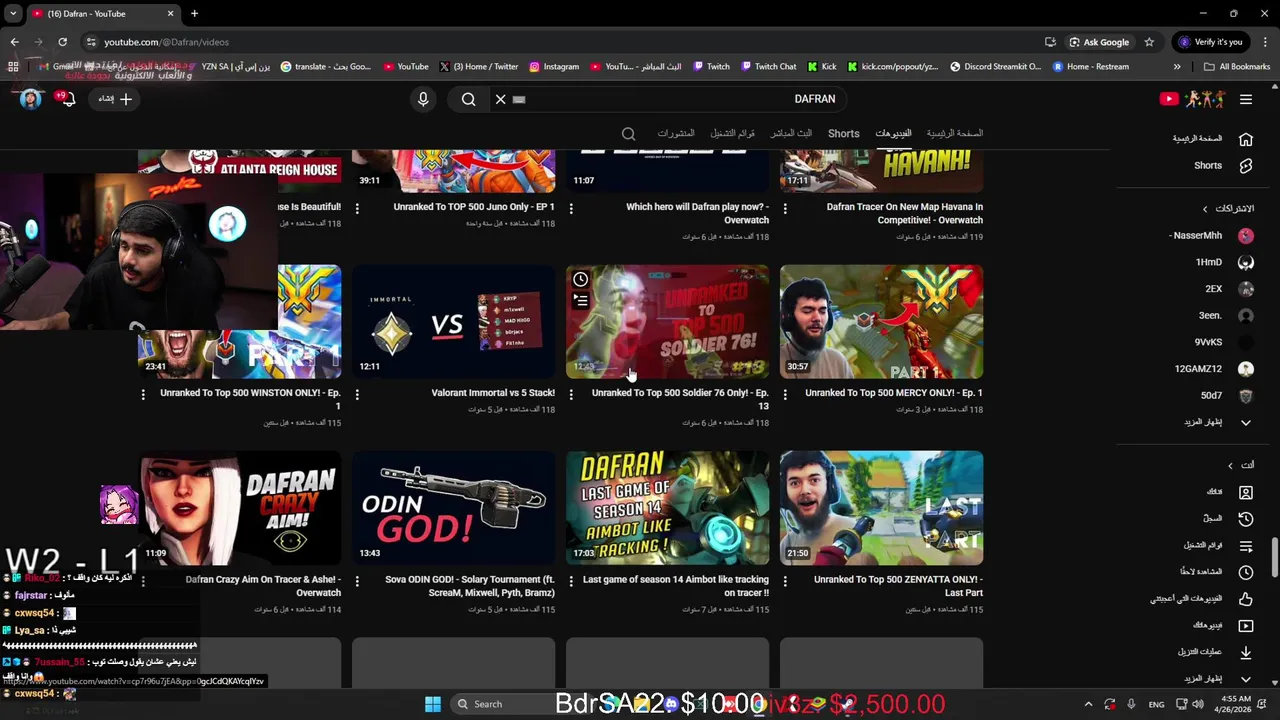Open the Downloads arrow icon in the sidebar

pos(1246,652)
